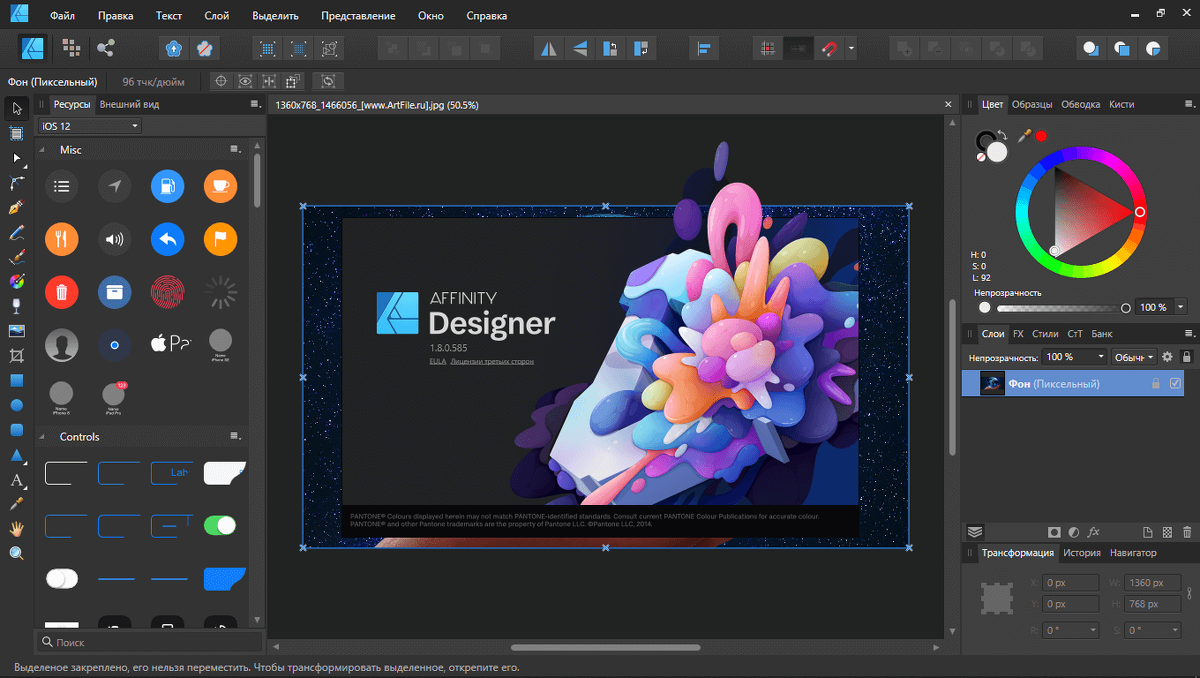Open the iOS 12 assets category dropdown

pos(90,126)
